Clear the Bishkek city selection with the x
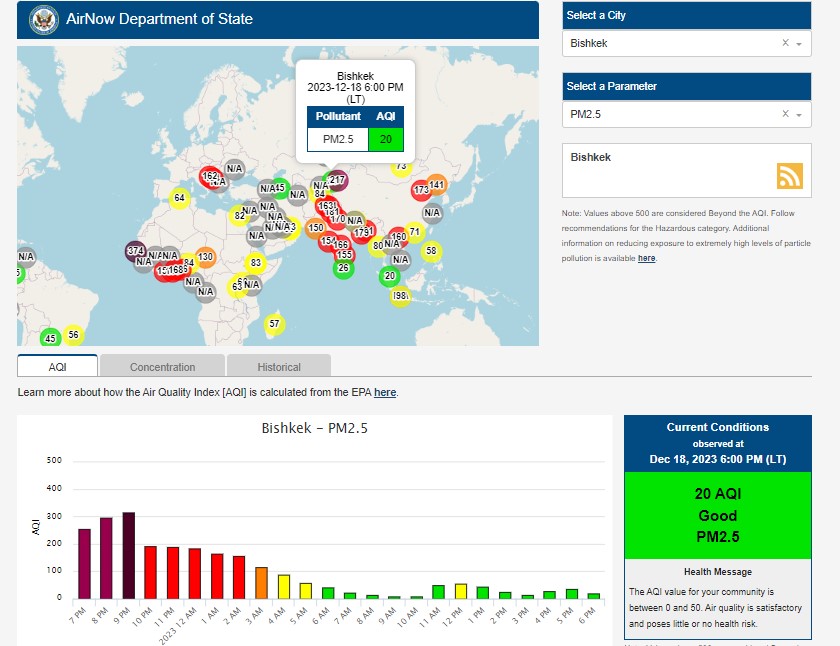This screenshot has height=646, width=840. tap(785, 43)
